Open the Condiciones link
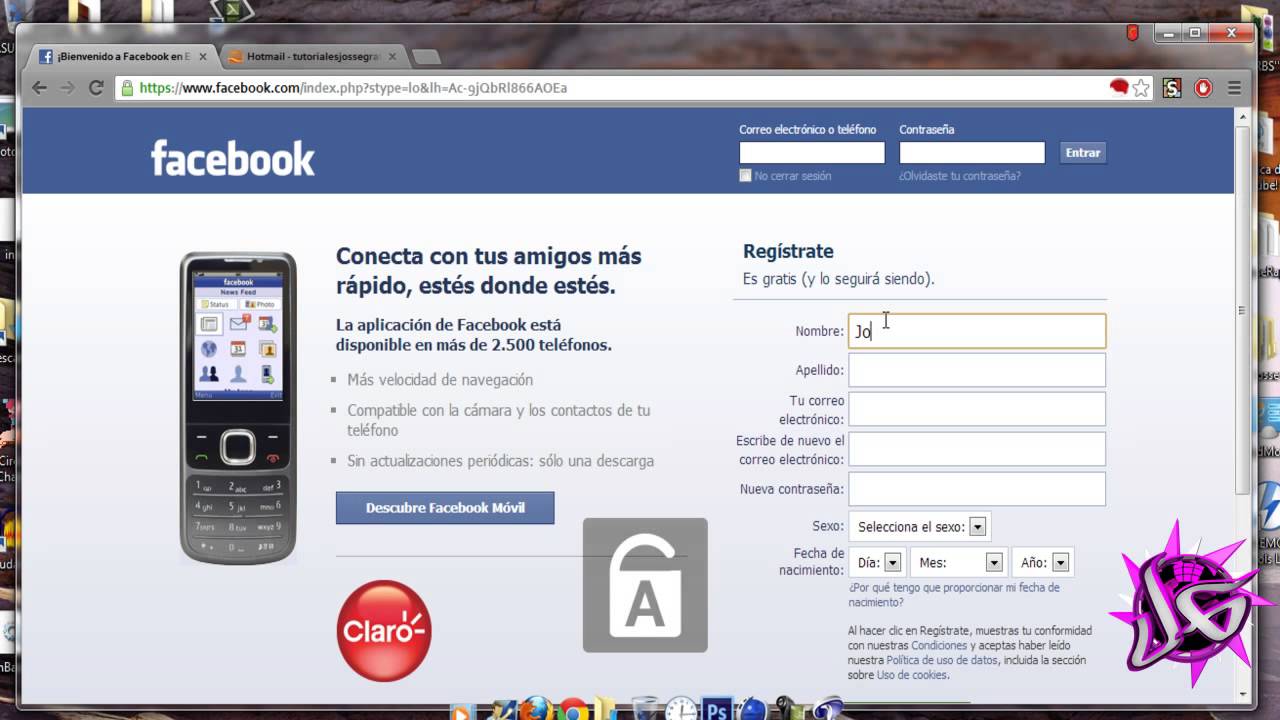Viewport: 1280px width, 720px height. pyautogui.click(x=939, y=646)
